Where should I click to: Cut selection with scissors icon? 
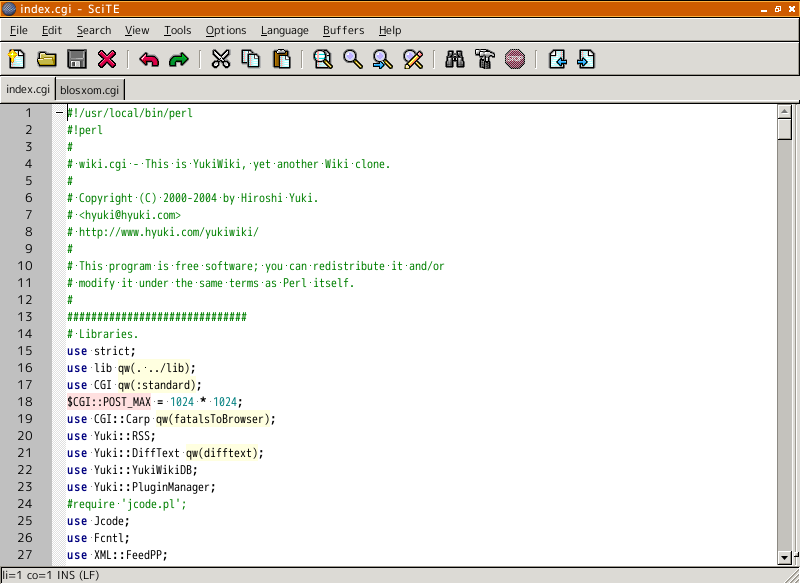(x=221, y=59)
